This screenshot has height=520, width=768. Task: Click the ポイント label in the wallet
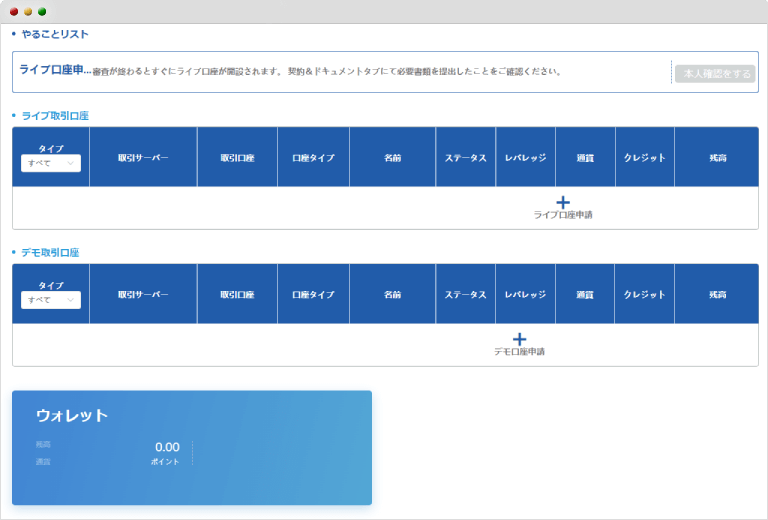tap(165, 462)
